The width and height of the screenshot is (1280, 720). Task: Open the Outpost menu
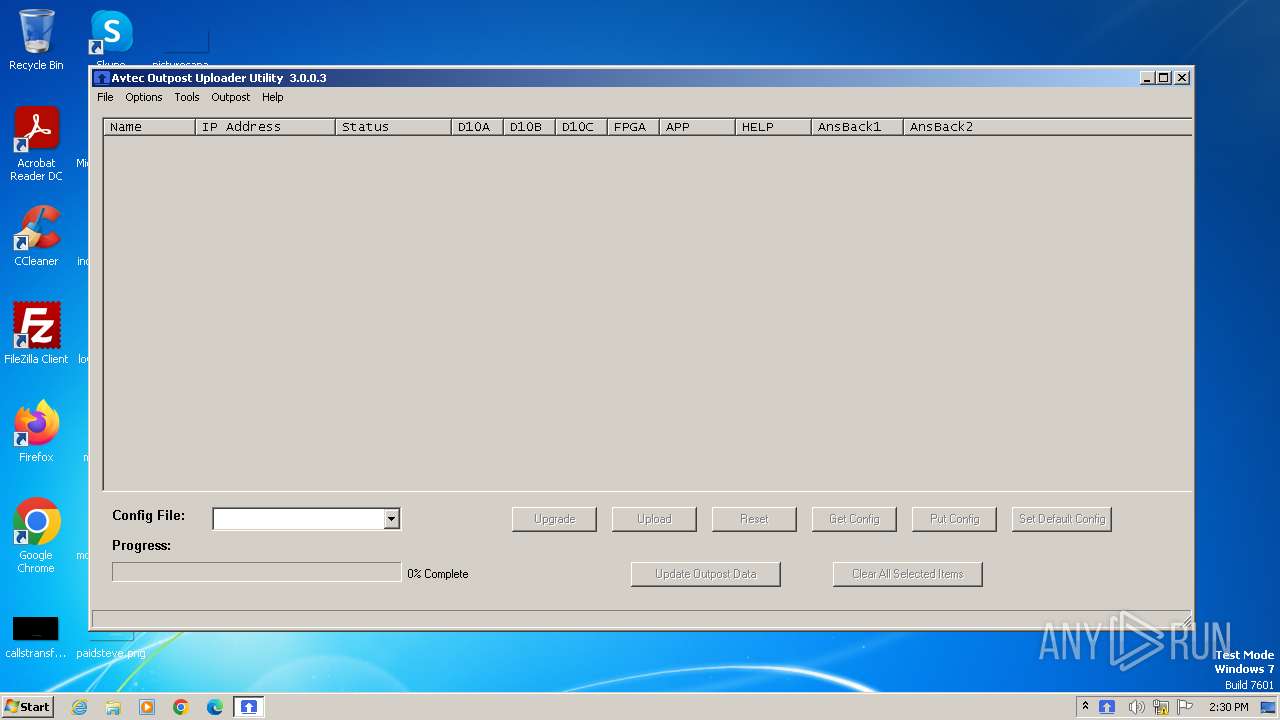click(x=230, y=97)
